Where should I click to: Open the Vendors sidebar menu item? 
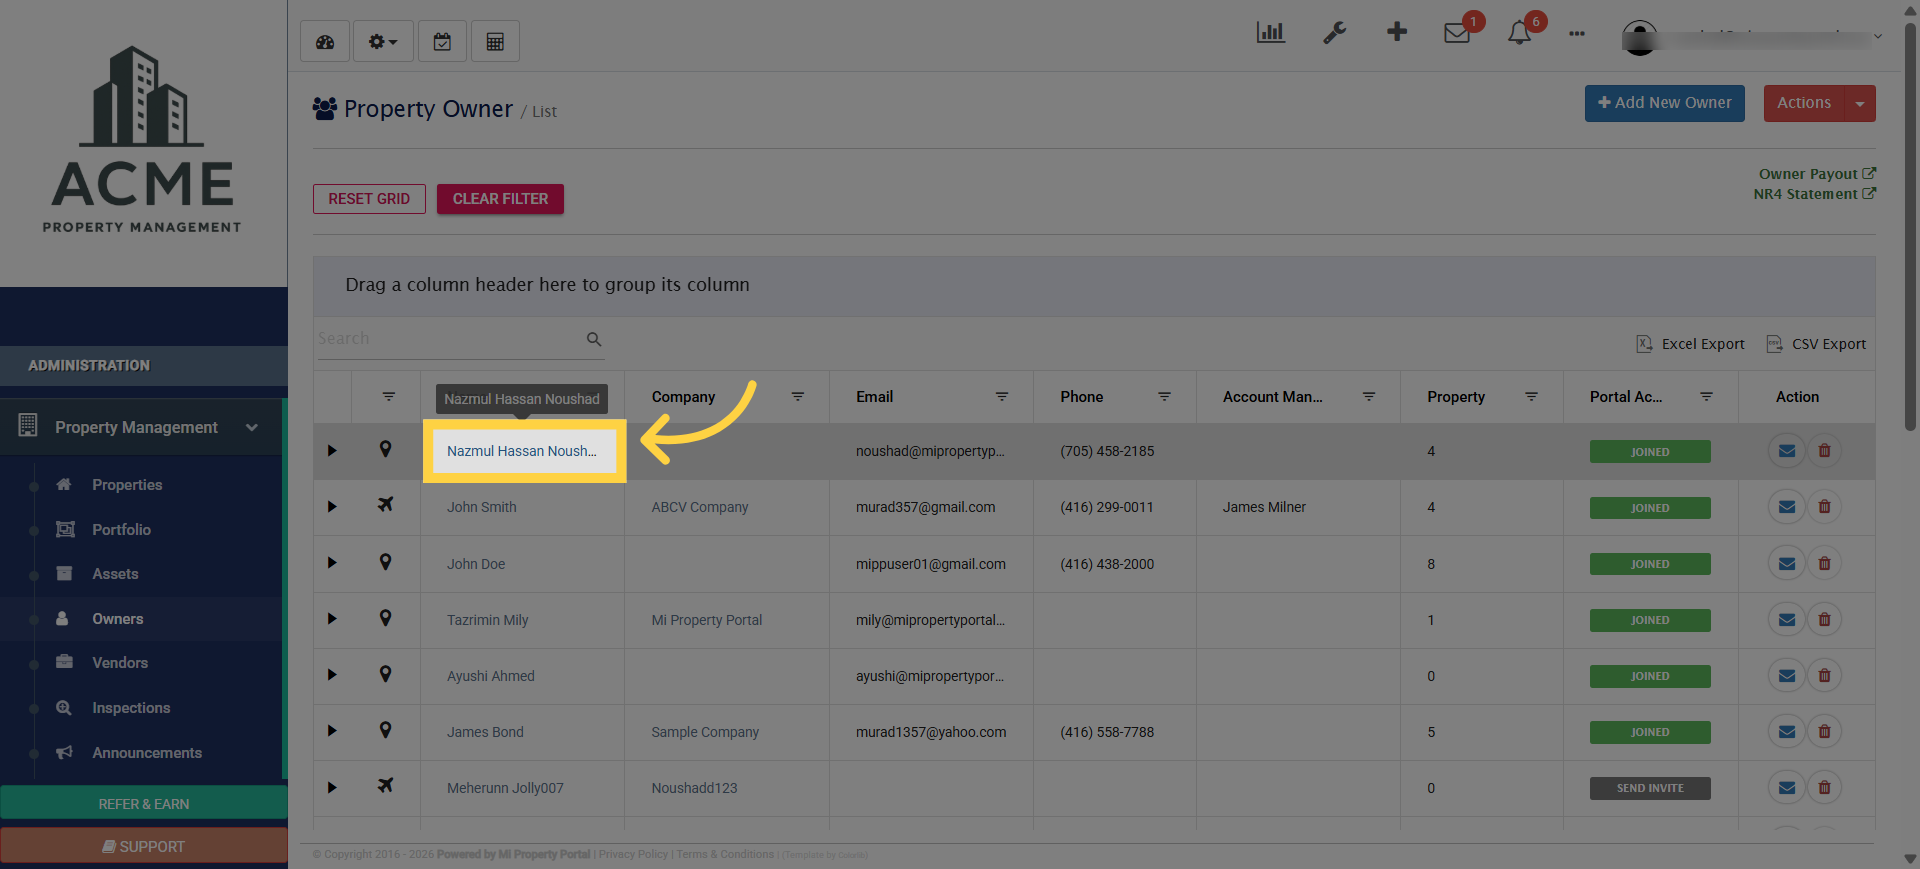pyautogui.click(x=120, y=663)
